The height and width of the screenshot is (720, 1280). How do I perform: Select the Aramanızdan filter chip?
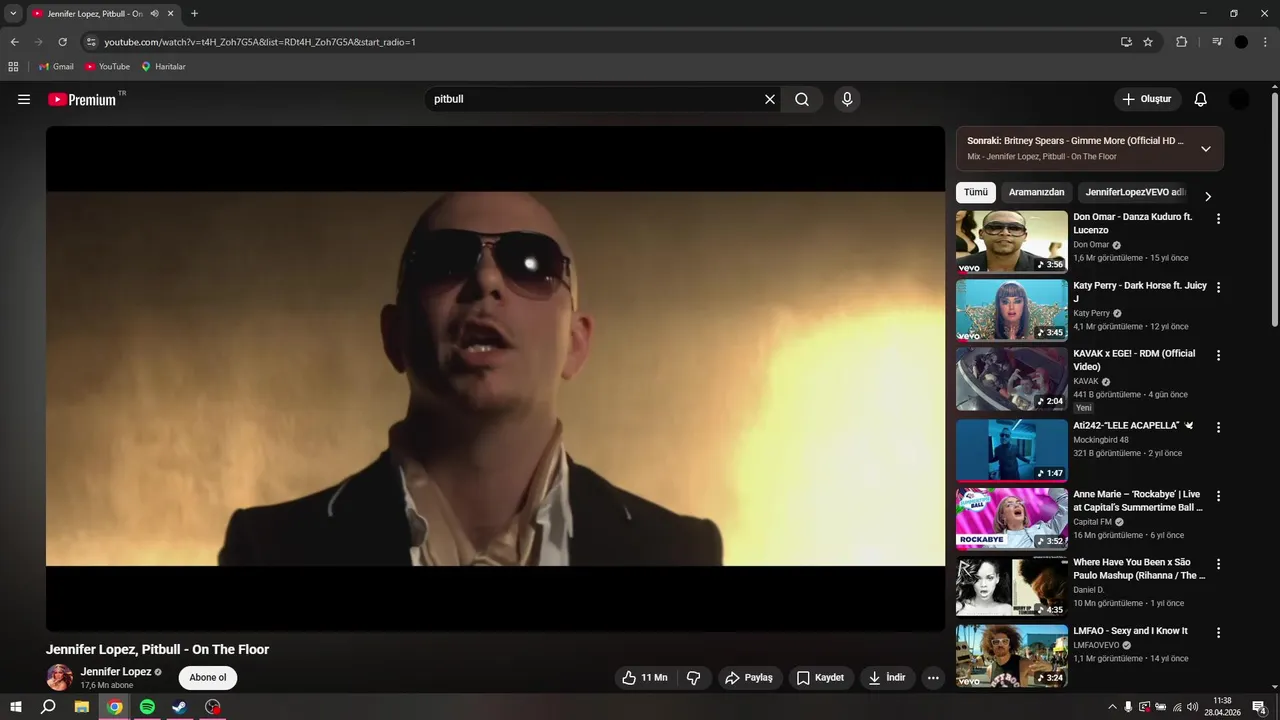tap(1036, 193)
